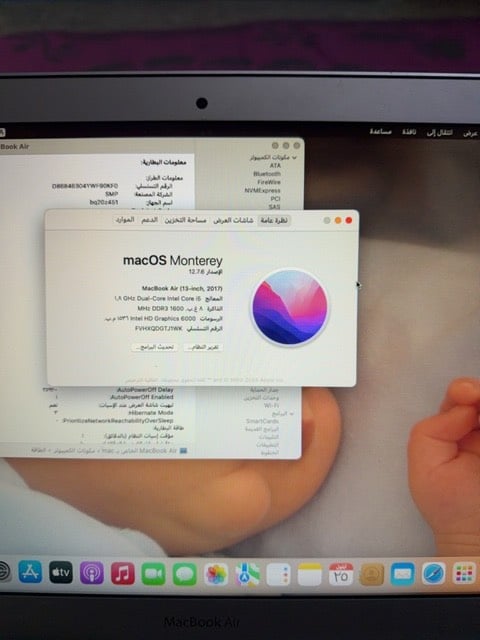The image size is (480, 640).
Task: Select FireWire in System Information sidebar
Action: [269, 182]
